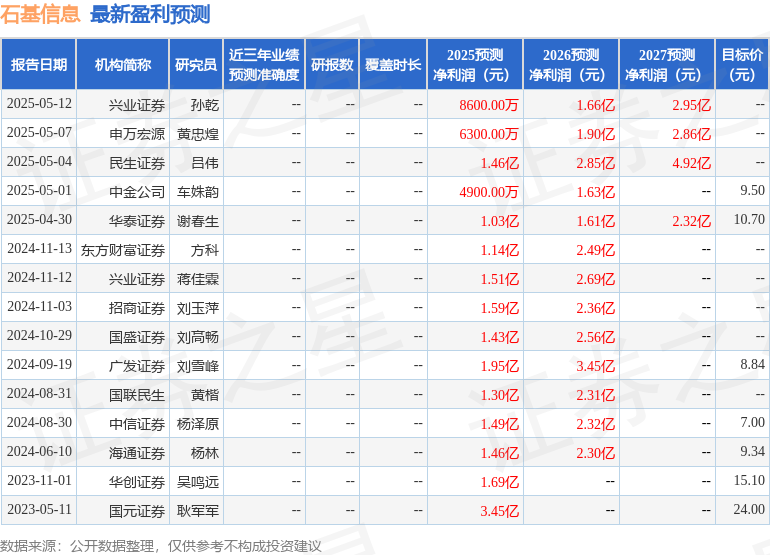The height and width of the screenshot is (555, 770).
Task: Select institution 华泰证券
Action: pyautogui.click(x=137, y=221)
